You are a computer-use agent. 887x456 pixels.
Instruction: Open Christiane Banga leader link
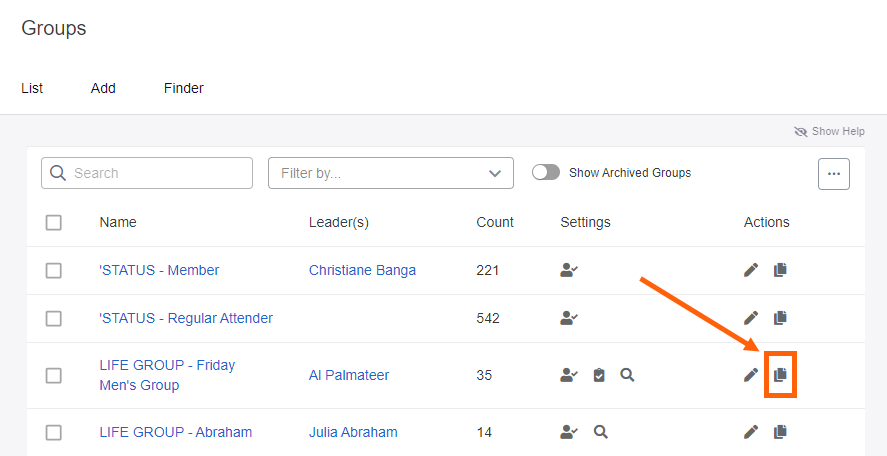(x=362, y=270)
